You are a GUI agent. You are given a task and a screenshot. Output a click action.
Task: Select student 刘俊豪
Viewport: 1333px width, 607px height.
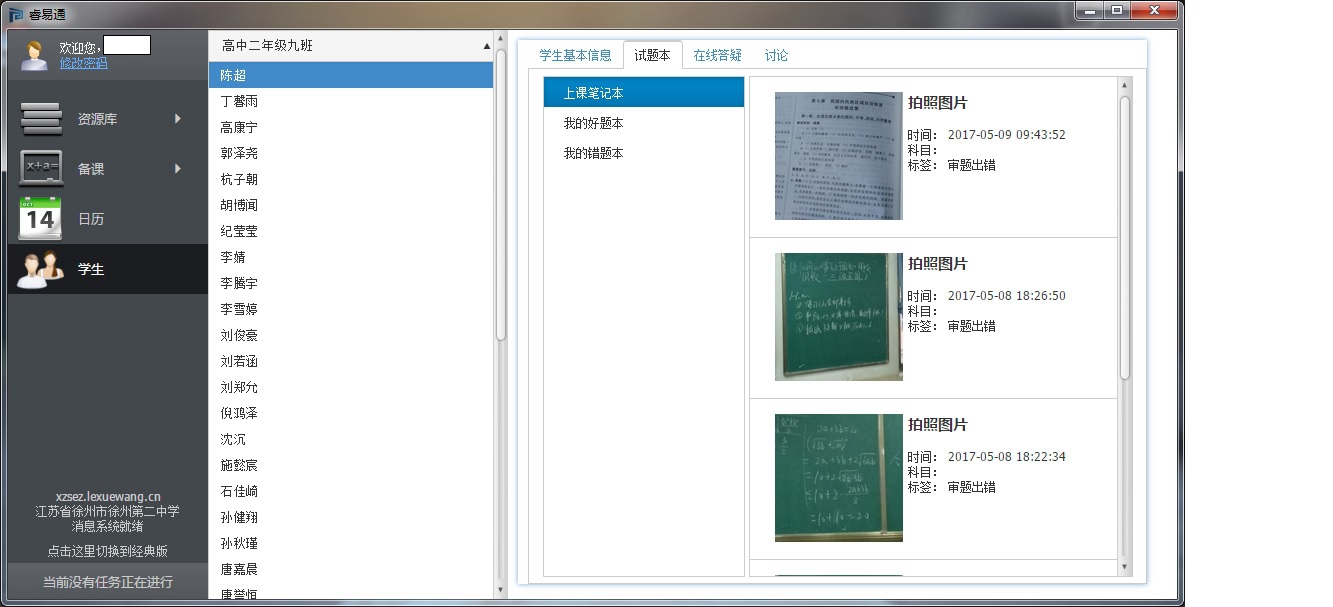pyautogui.click(x=351, y=335)
